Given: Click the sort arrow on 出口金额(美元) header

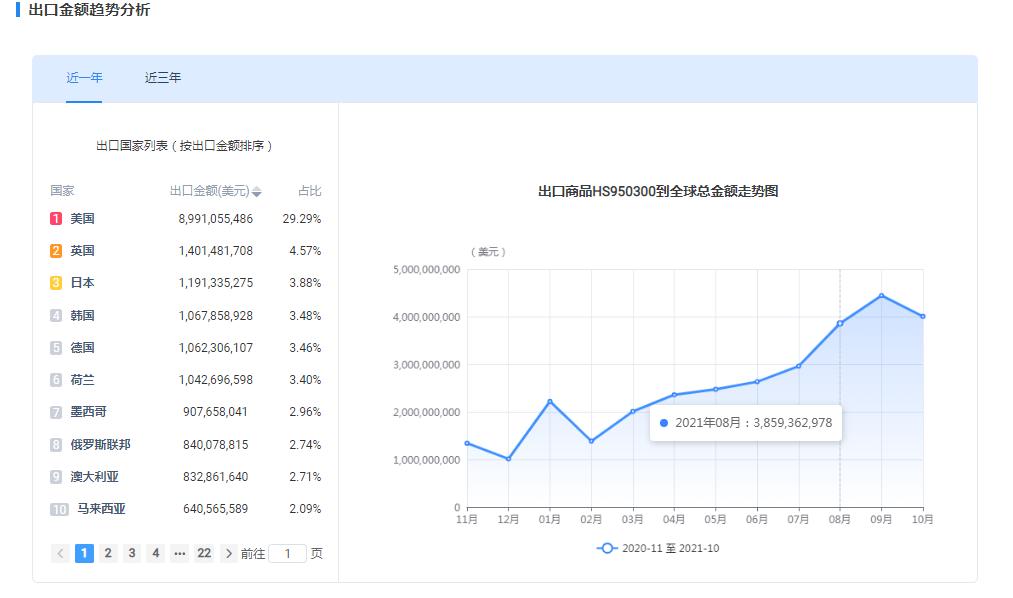Looking at the screenshot, I should point(257,192).
